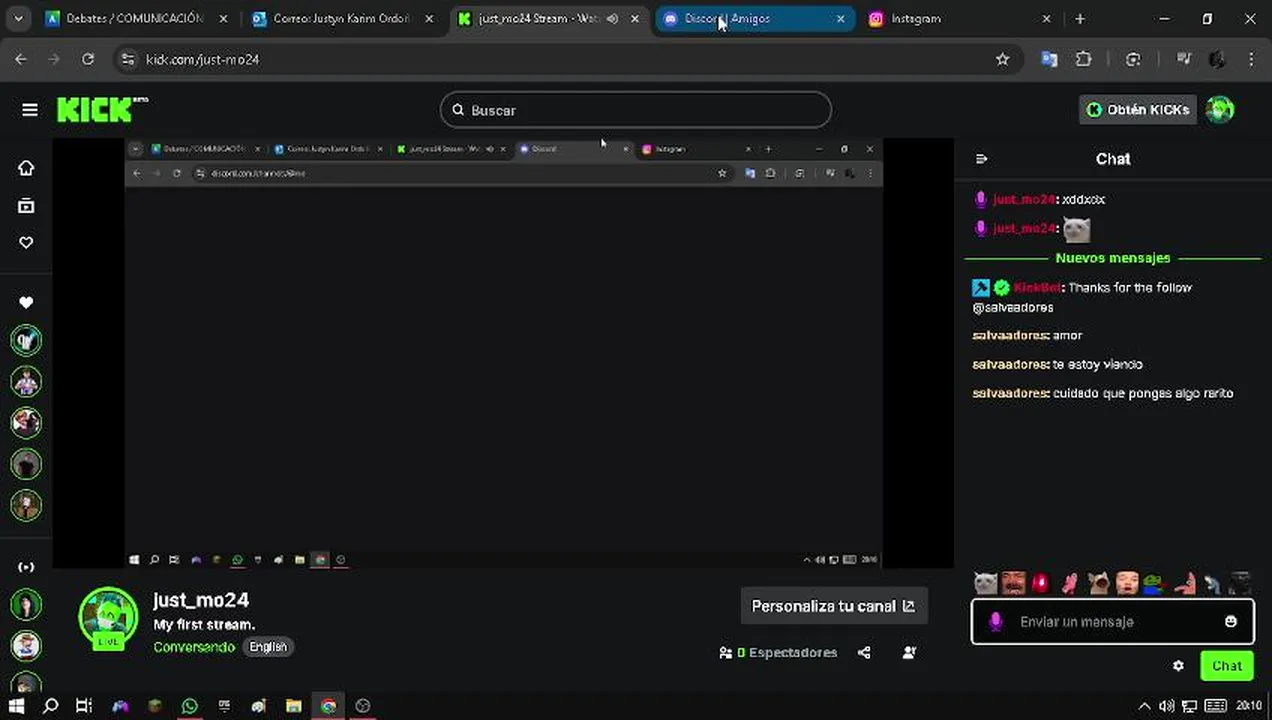Open first followed channel avatar in sidebar
Image resolution: width=1272 pixels, height=720 pixels.
(26, 340)
